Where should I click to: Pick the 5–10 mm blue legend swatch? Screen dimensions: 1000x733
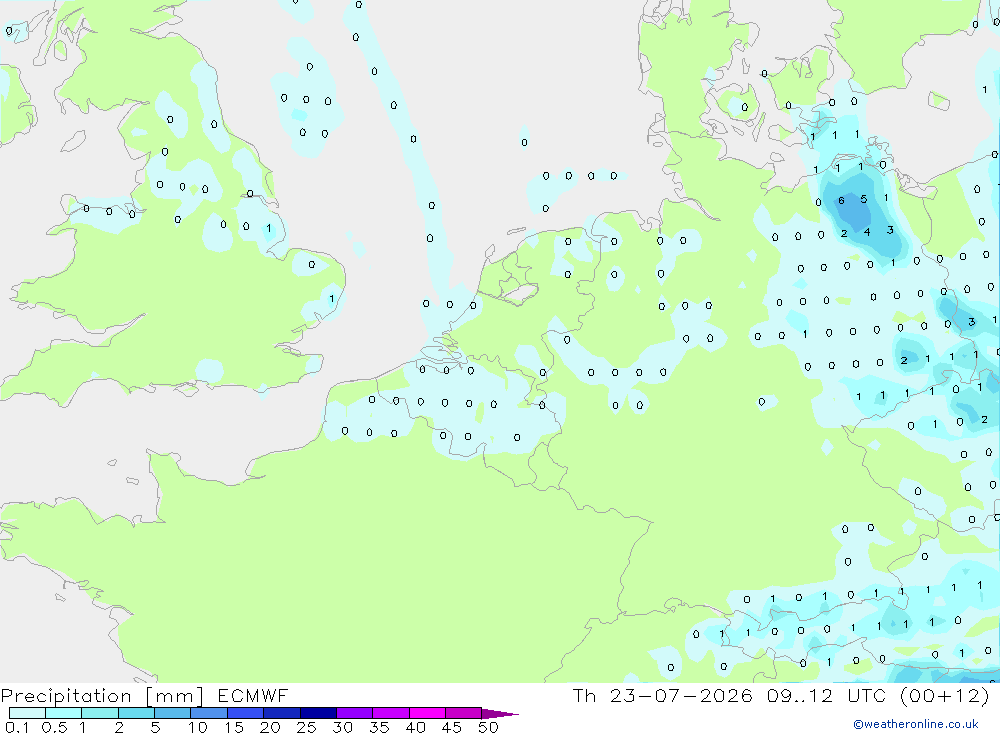pyautogui.click(x=173, y=713)
